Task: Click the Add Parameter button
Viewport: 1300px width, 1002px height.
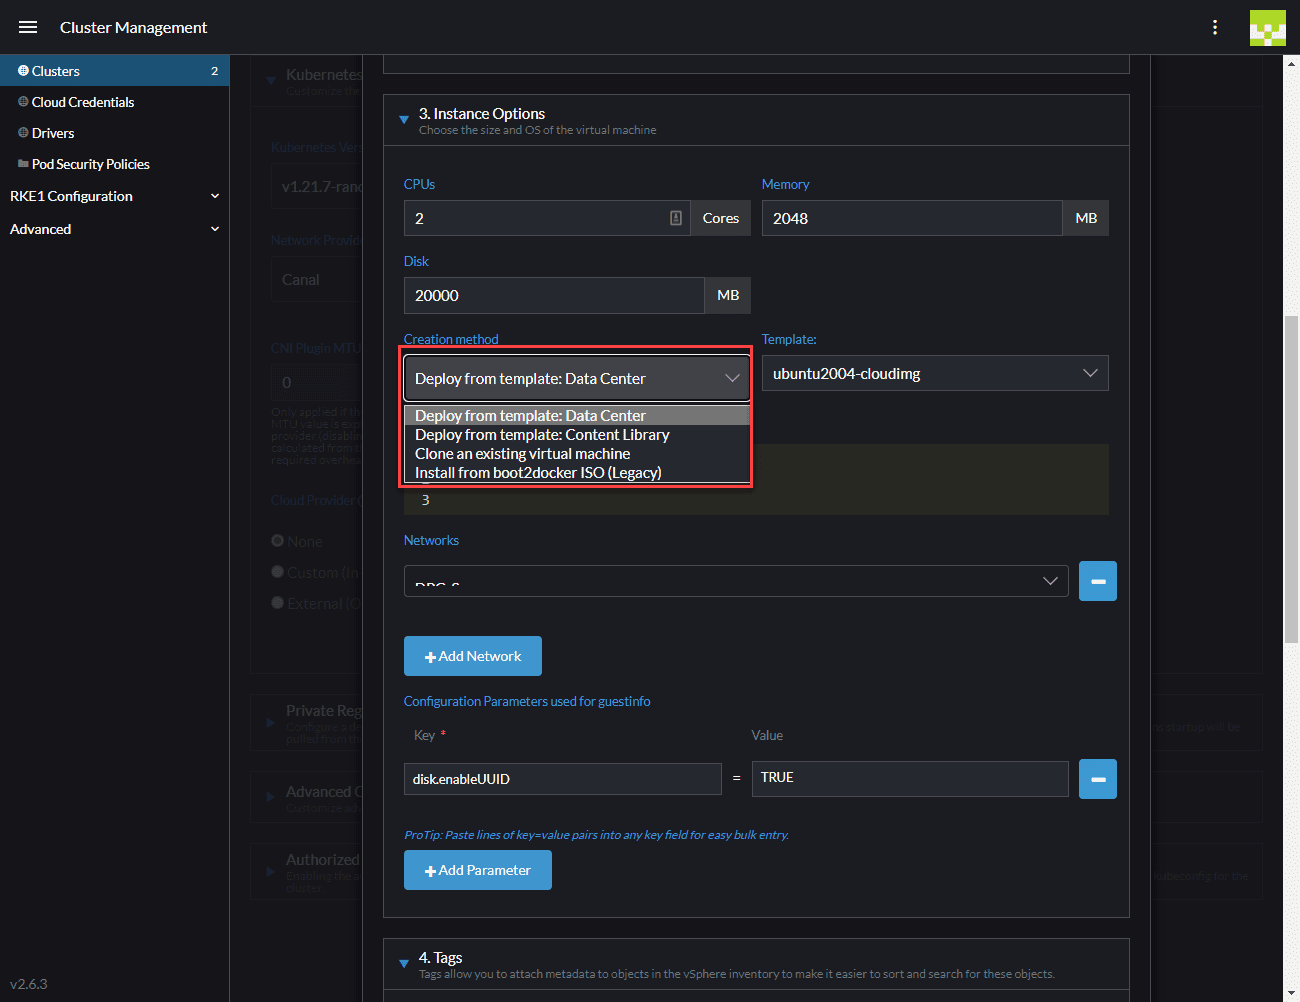Action: click(477, 870)
